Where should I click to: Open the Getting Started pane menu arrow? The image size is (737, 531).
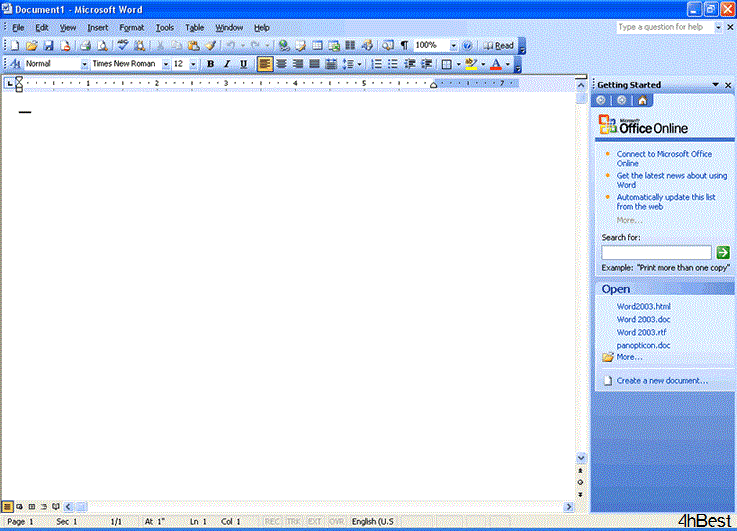click(x=715, y=85)
